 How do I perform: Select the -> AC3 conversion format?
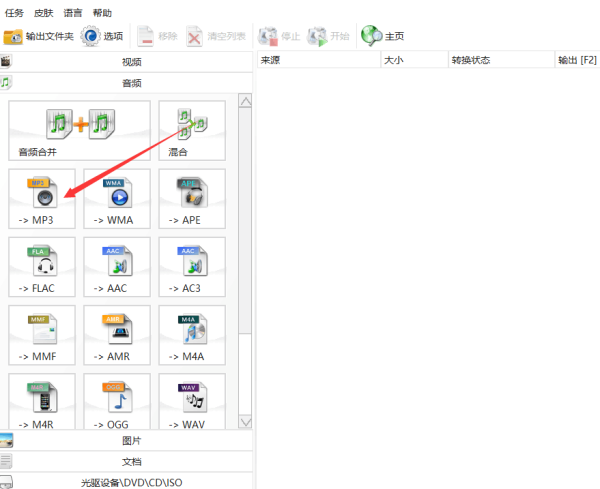(x=192, y=267)
